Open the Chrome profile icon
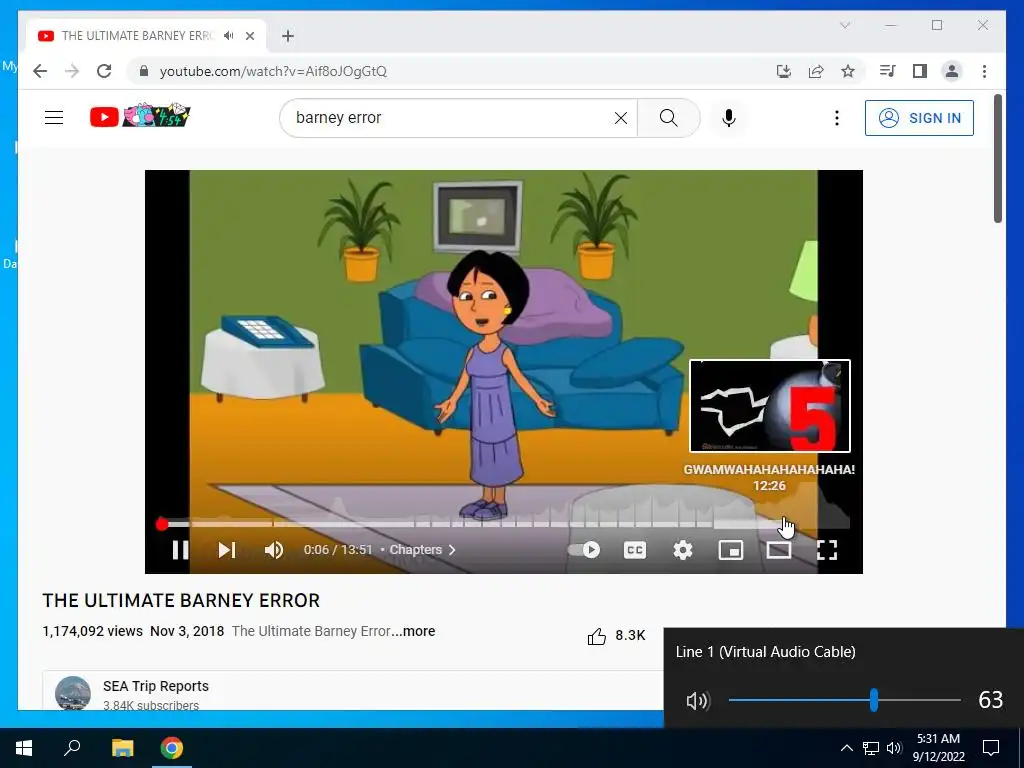Viewport: 1024px width, 768px height. coord(952,71)
